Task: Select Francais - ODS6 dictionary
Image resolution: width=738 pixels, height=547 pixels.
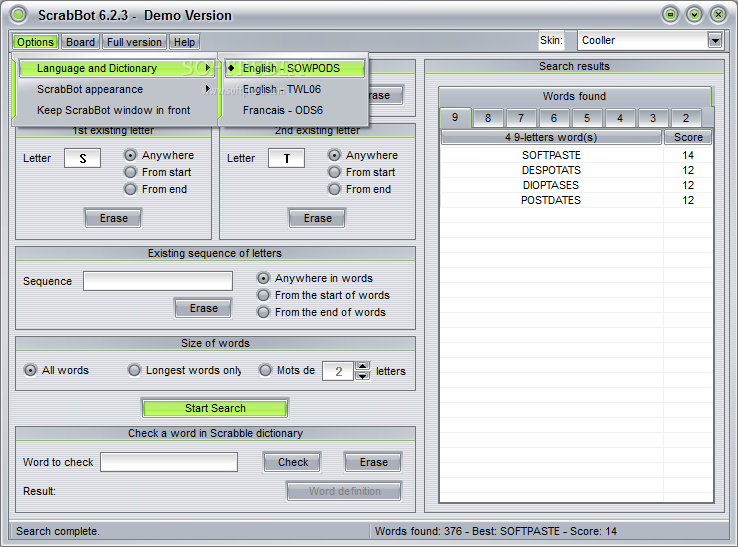Action: click(x=295, y=110)
